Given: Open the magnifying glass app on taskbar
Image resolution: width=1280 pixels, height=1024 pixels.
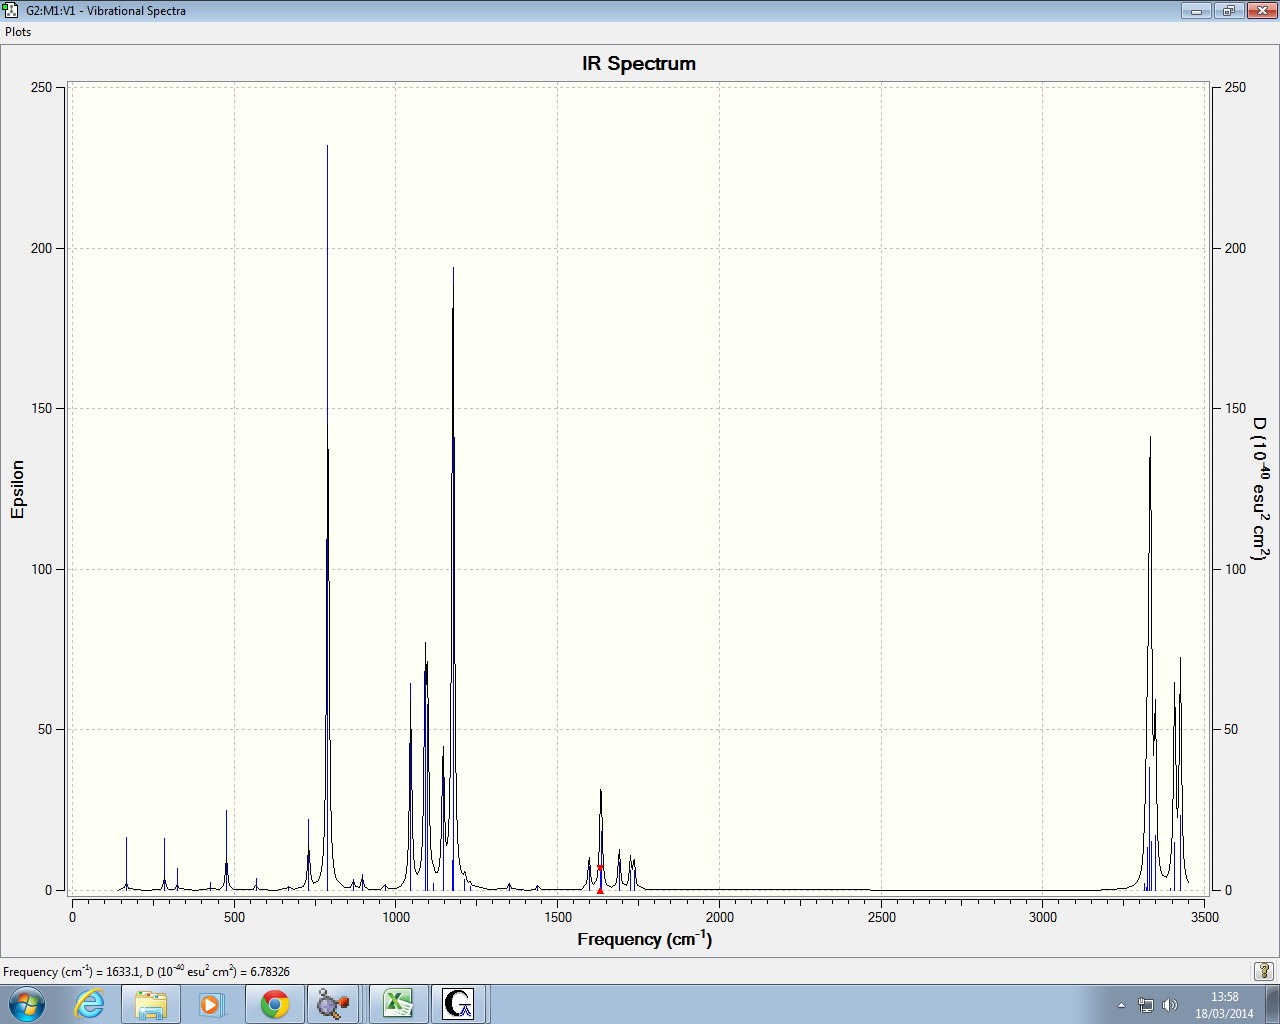Looking at the screenshot, I should pyautogui.click(x=333, y=1004).
